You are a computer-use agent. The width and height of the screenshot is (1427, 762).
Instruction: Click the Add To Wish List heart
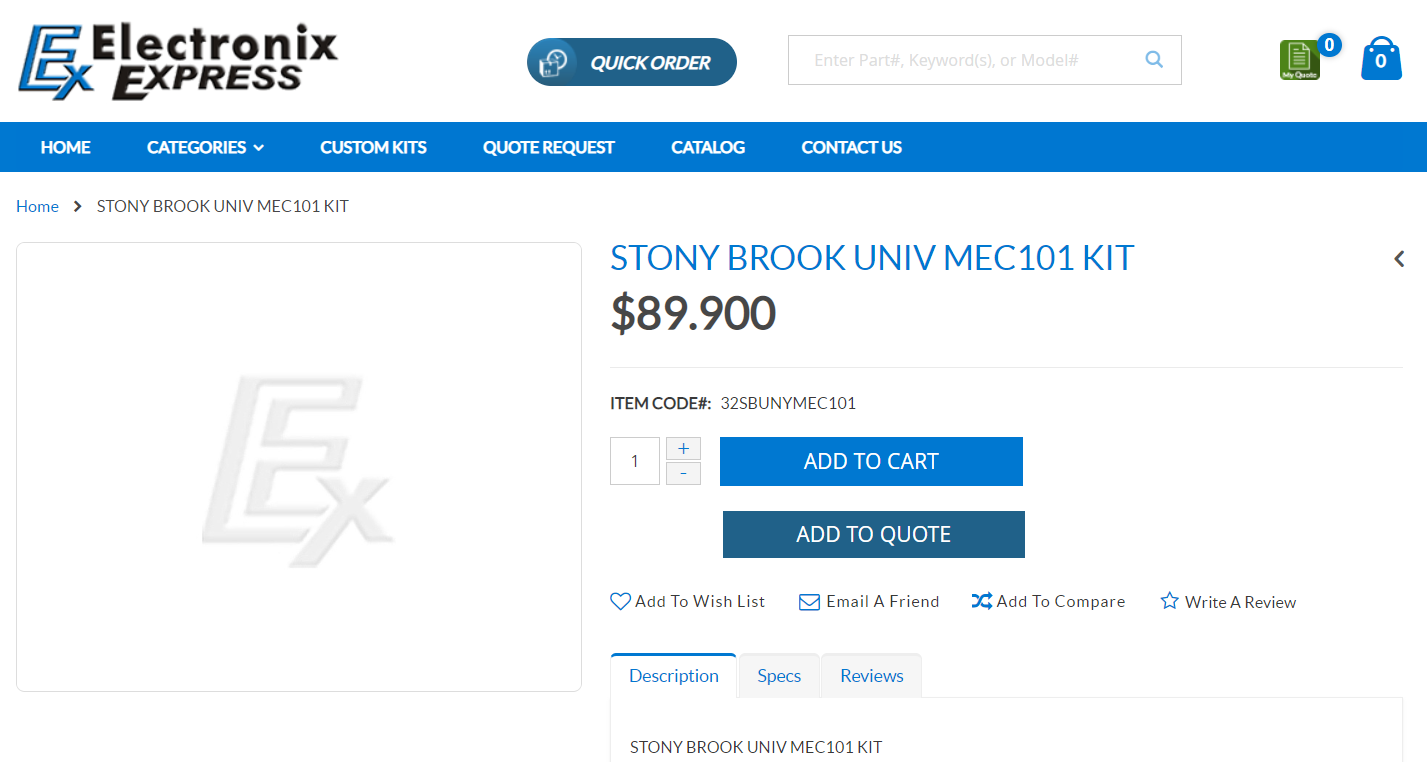tap(621, 602)
